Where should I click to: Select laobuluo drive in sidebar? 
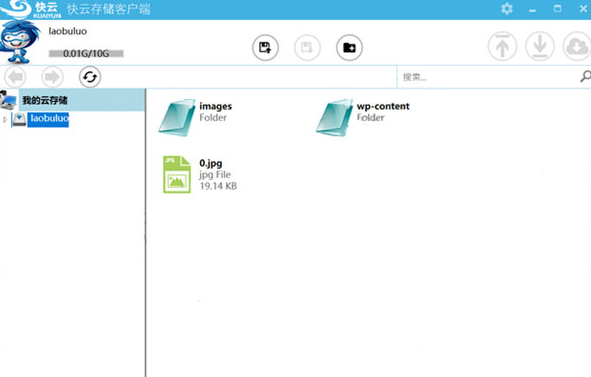point(49,119)
